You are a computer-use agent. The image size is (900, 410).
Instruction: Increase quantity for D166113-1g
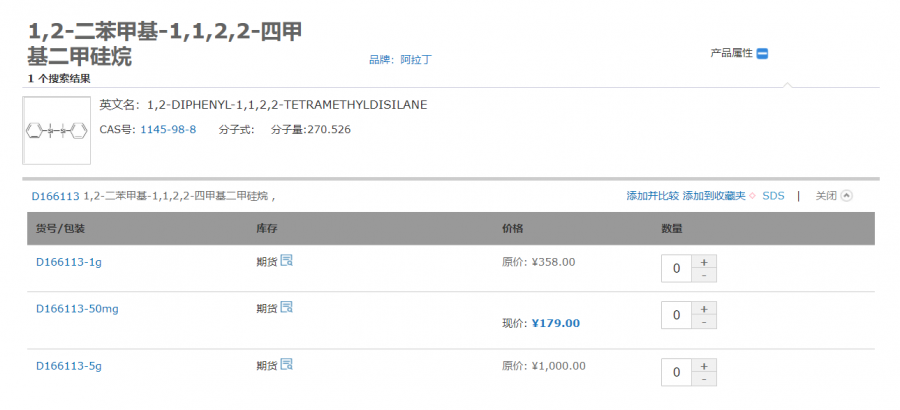pyautogui.click(x=703, y=262)
